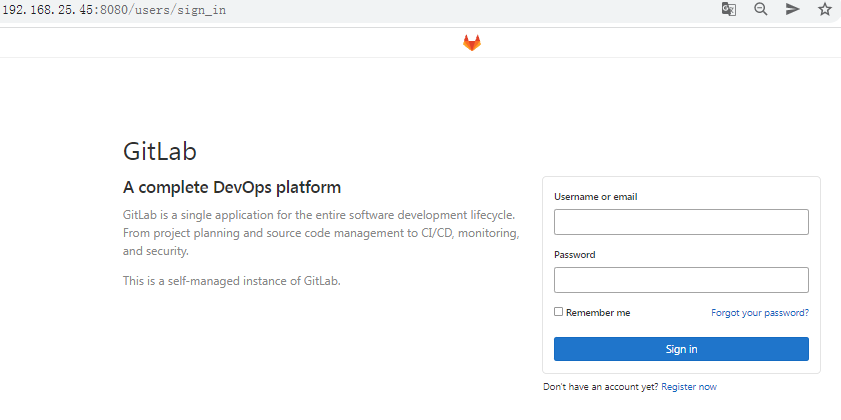Follow the Register now link
This screenshot has width=841, height=420.
(689, 387)
